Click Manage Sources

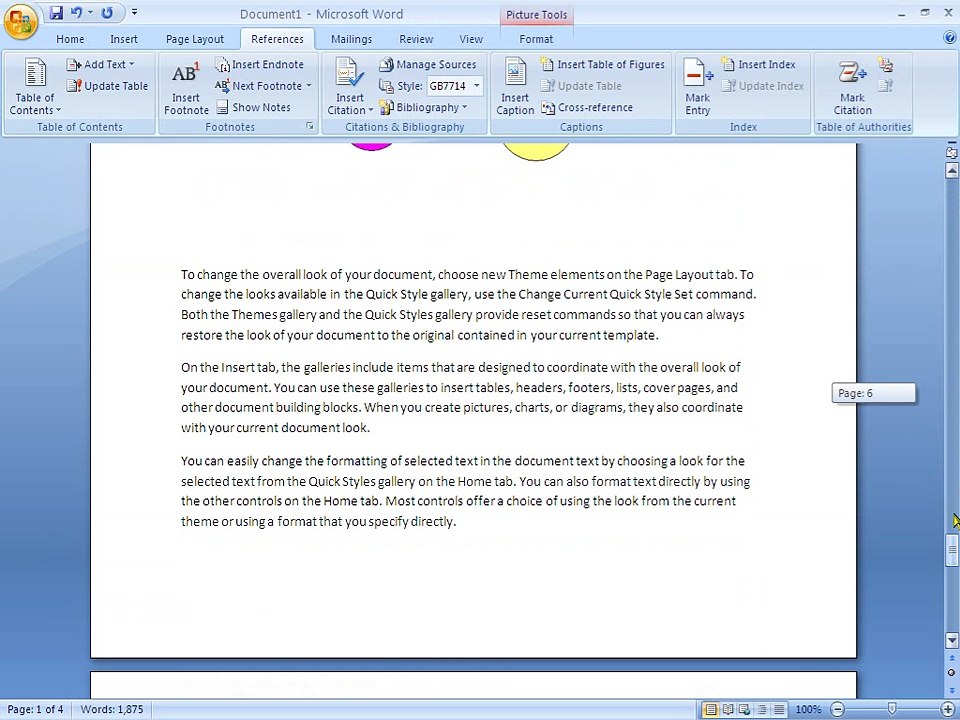(x=427, y=64)
